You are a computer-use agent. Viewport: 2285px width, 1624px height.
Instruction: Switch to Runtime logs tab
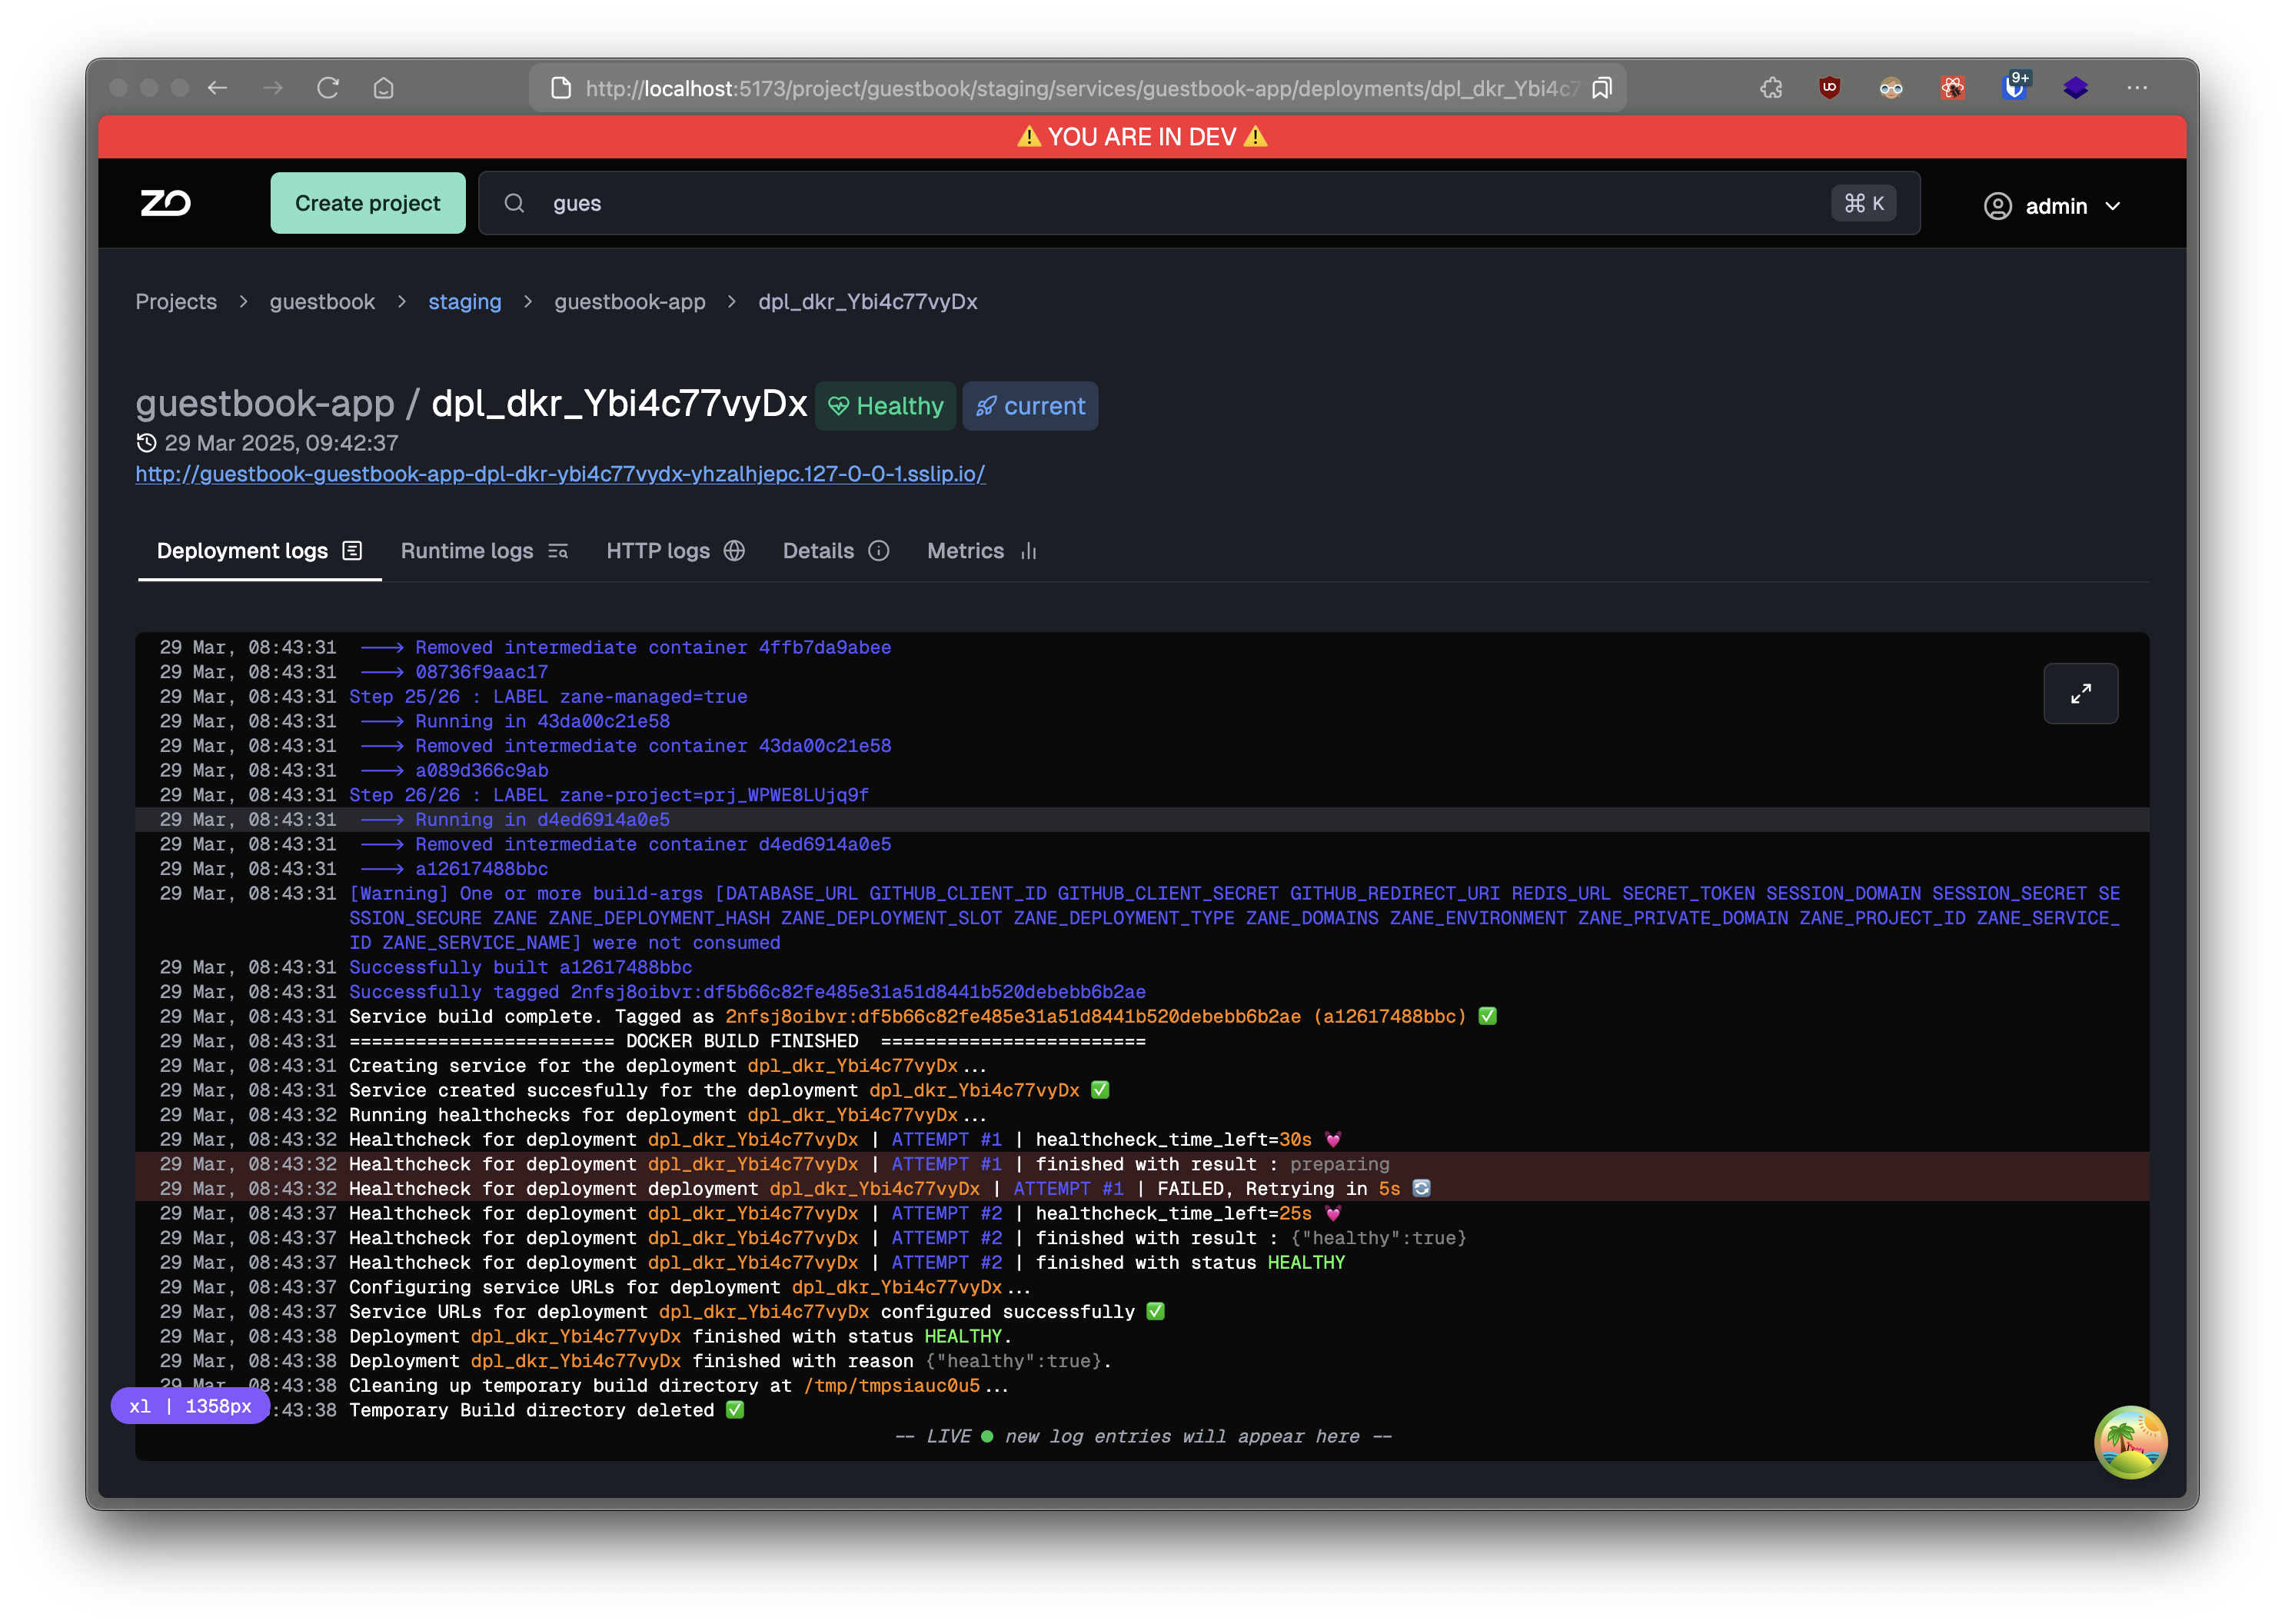[484, 551]
